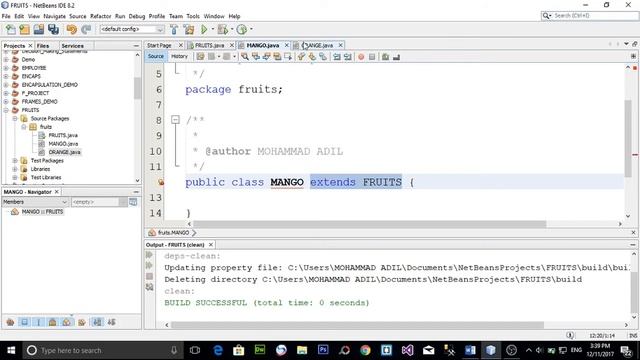Switch to the Start Page tab
This screenshot has height=360, width=640.
point(159,45)
